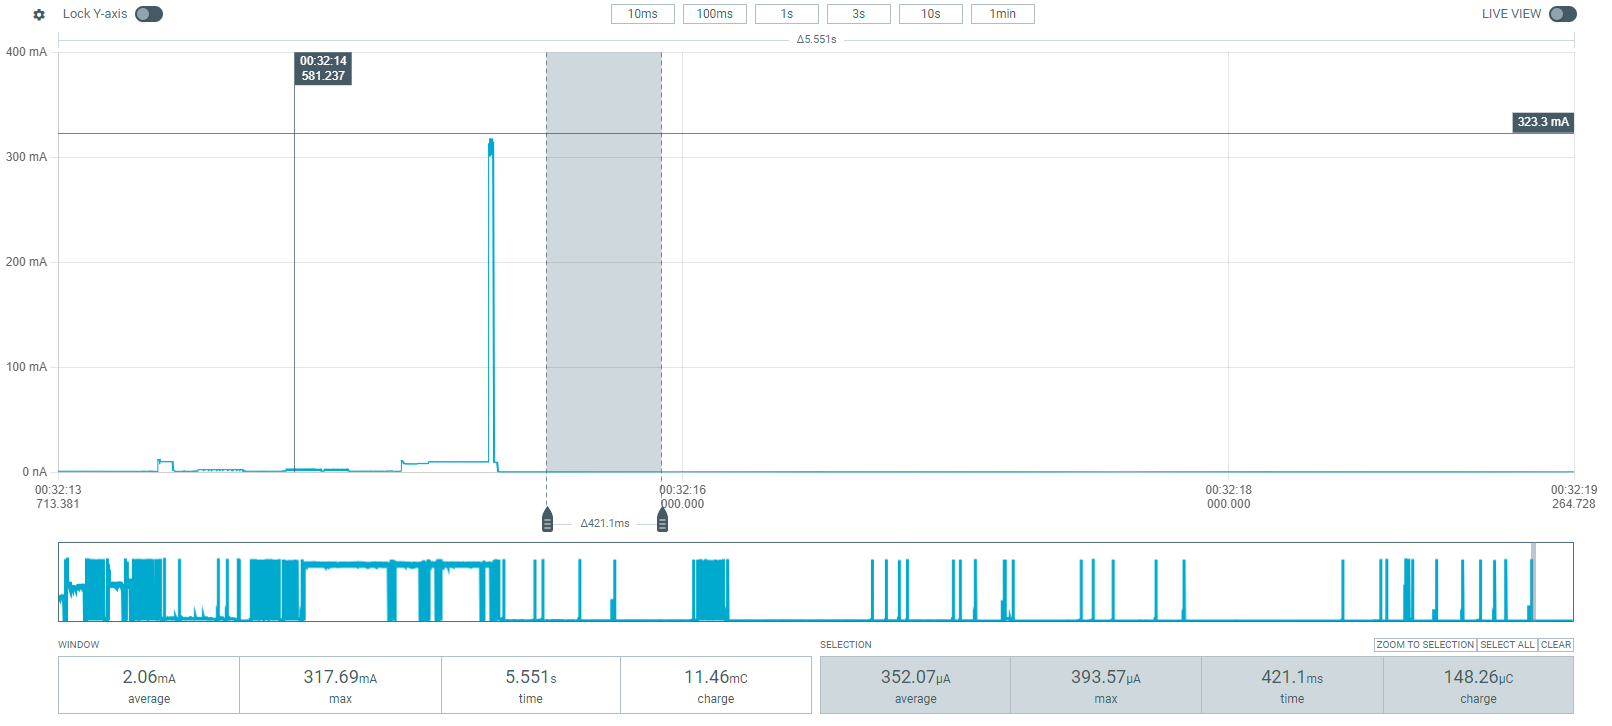Click the right selection handle marker
This screenshot has width=1612, height=726.
662,520
